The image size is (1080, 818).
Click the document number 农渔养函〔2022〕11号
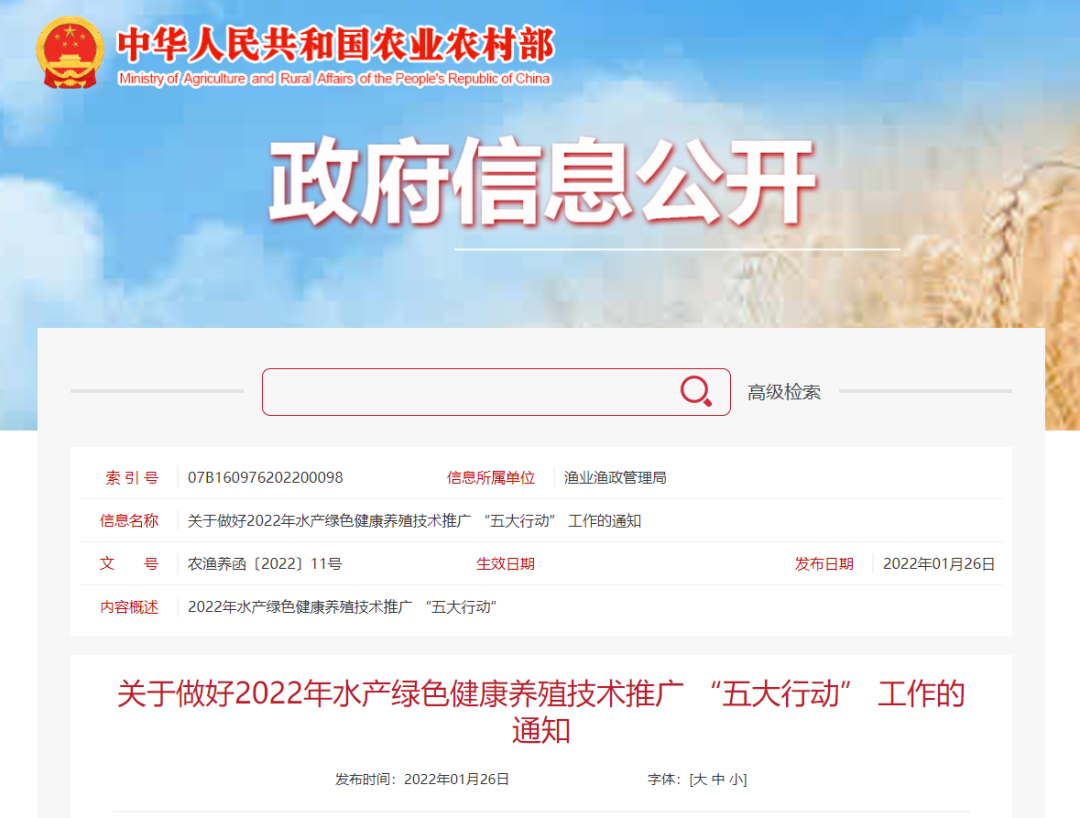pos(264,564)
